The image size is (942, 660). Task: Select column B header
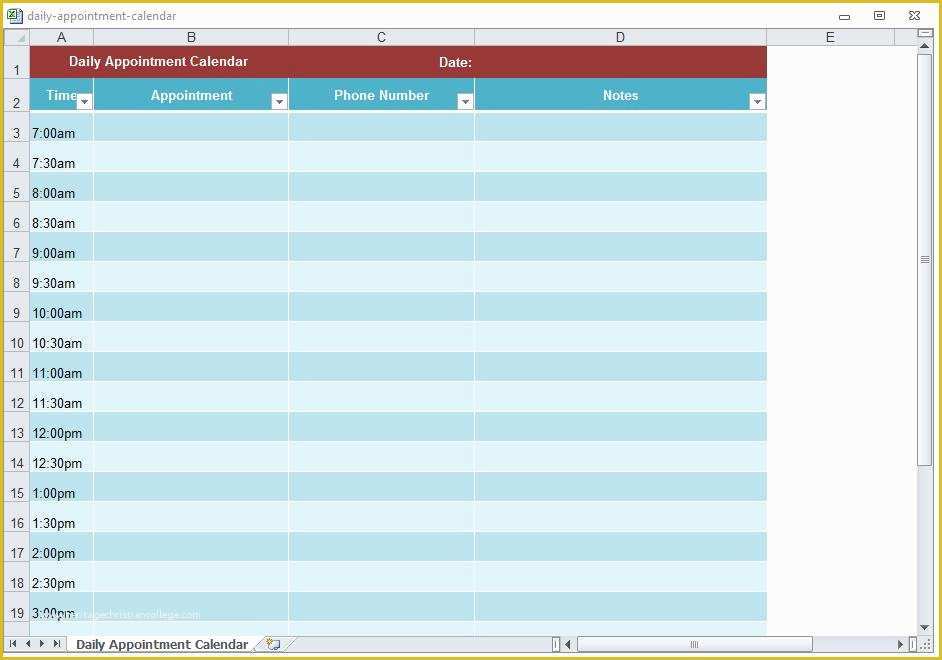191,37
